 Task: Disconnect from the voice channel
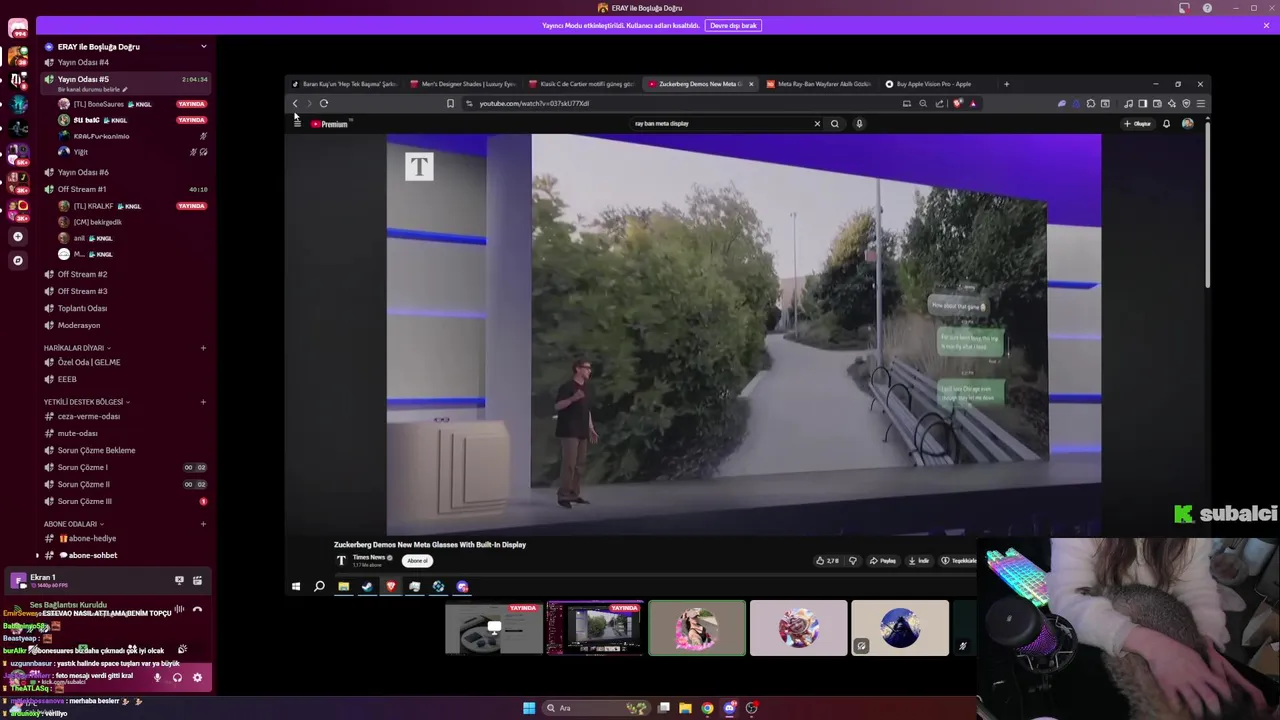click(197, 609)
